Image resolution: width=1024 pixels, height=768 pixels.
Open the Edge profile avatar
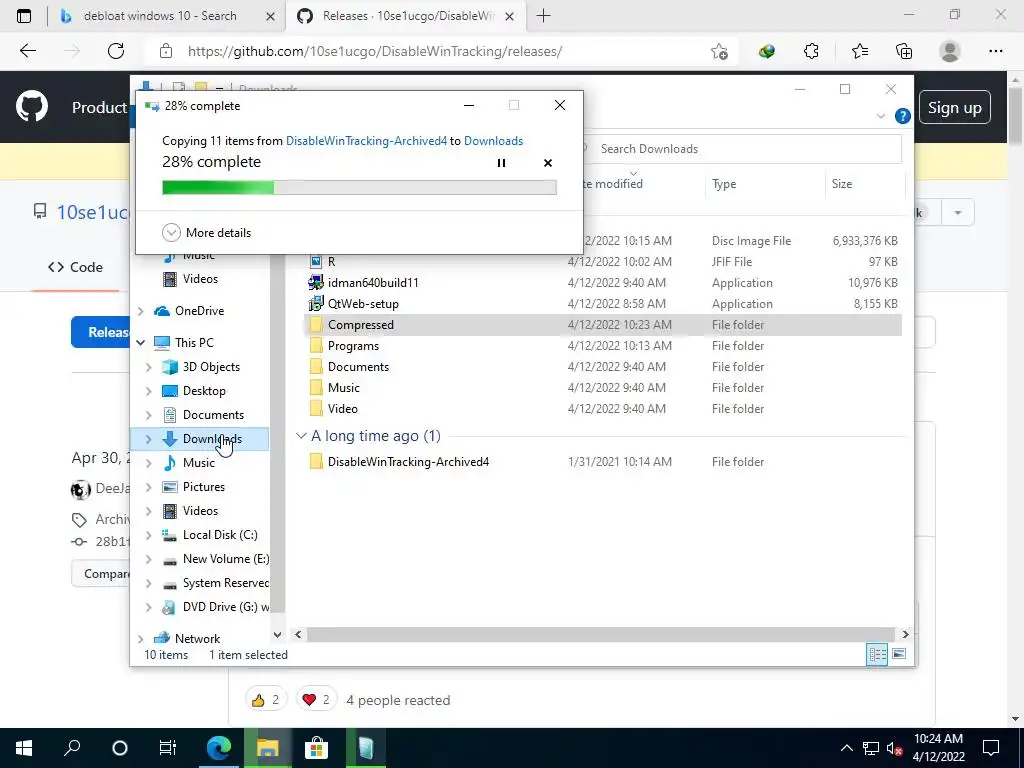(x=950, y=51)
